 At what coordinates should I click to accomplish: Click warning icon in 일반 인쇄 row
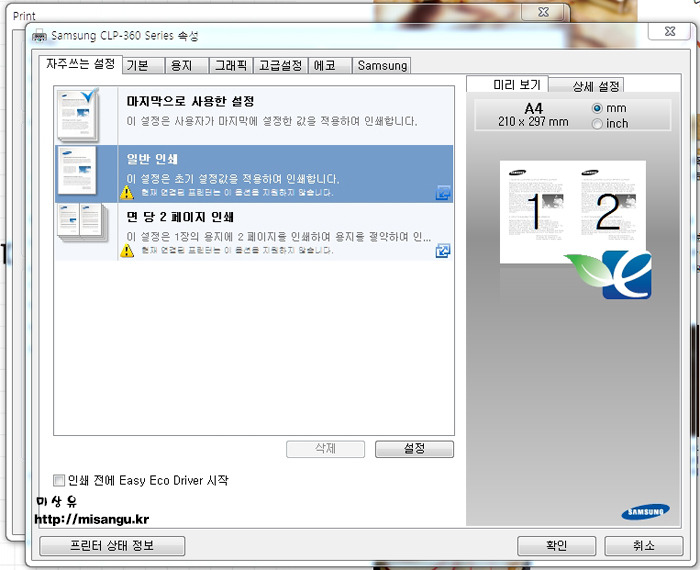pyautogui.click(x=127, y=193)
